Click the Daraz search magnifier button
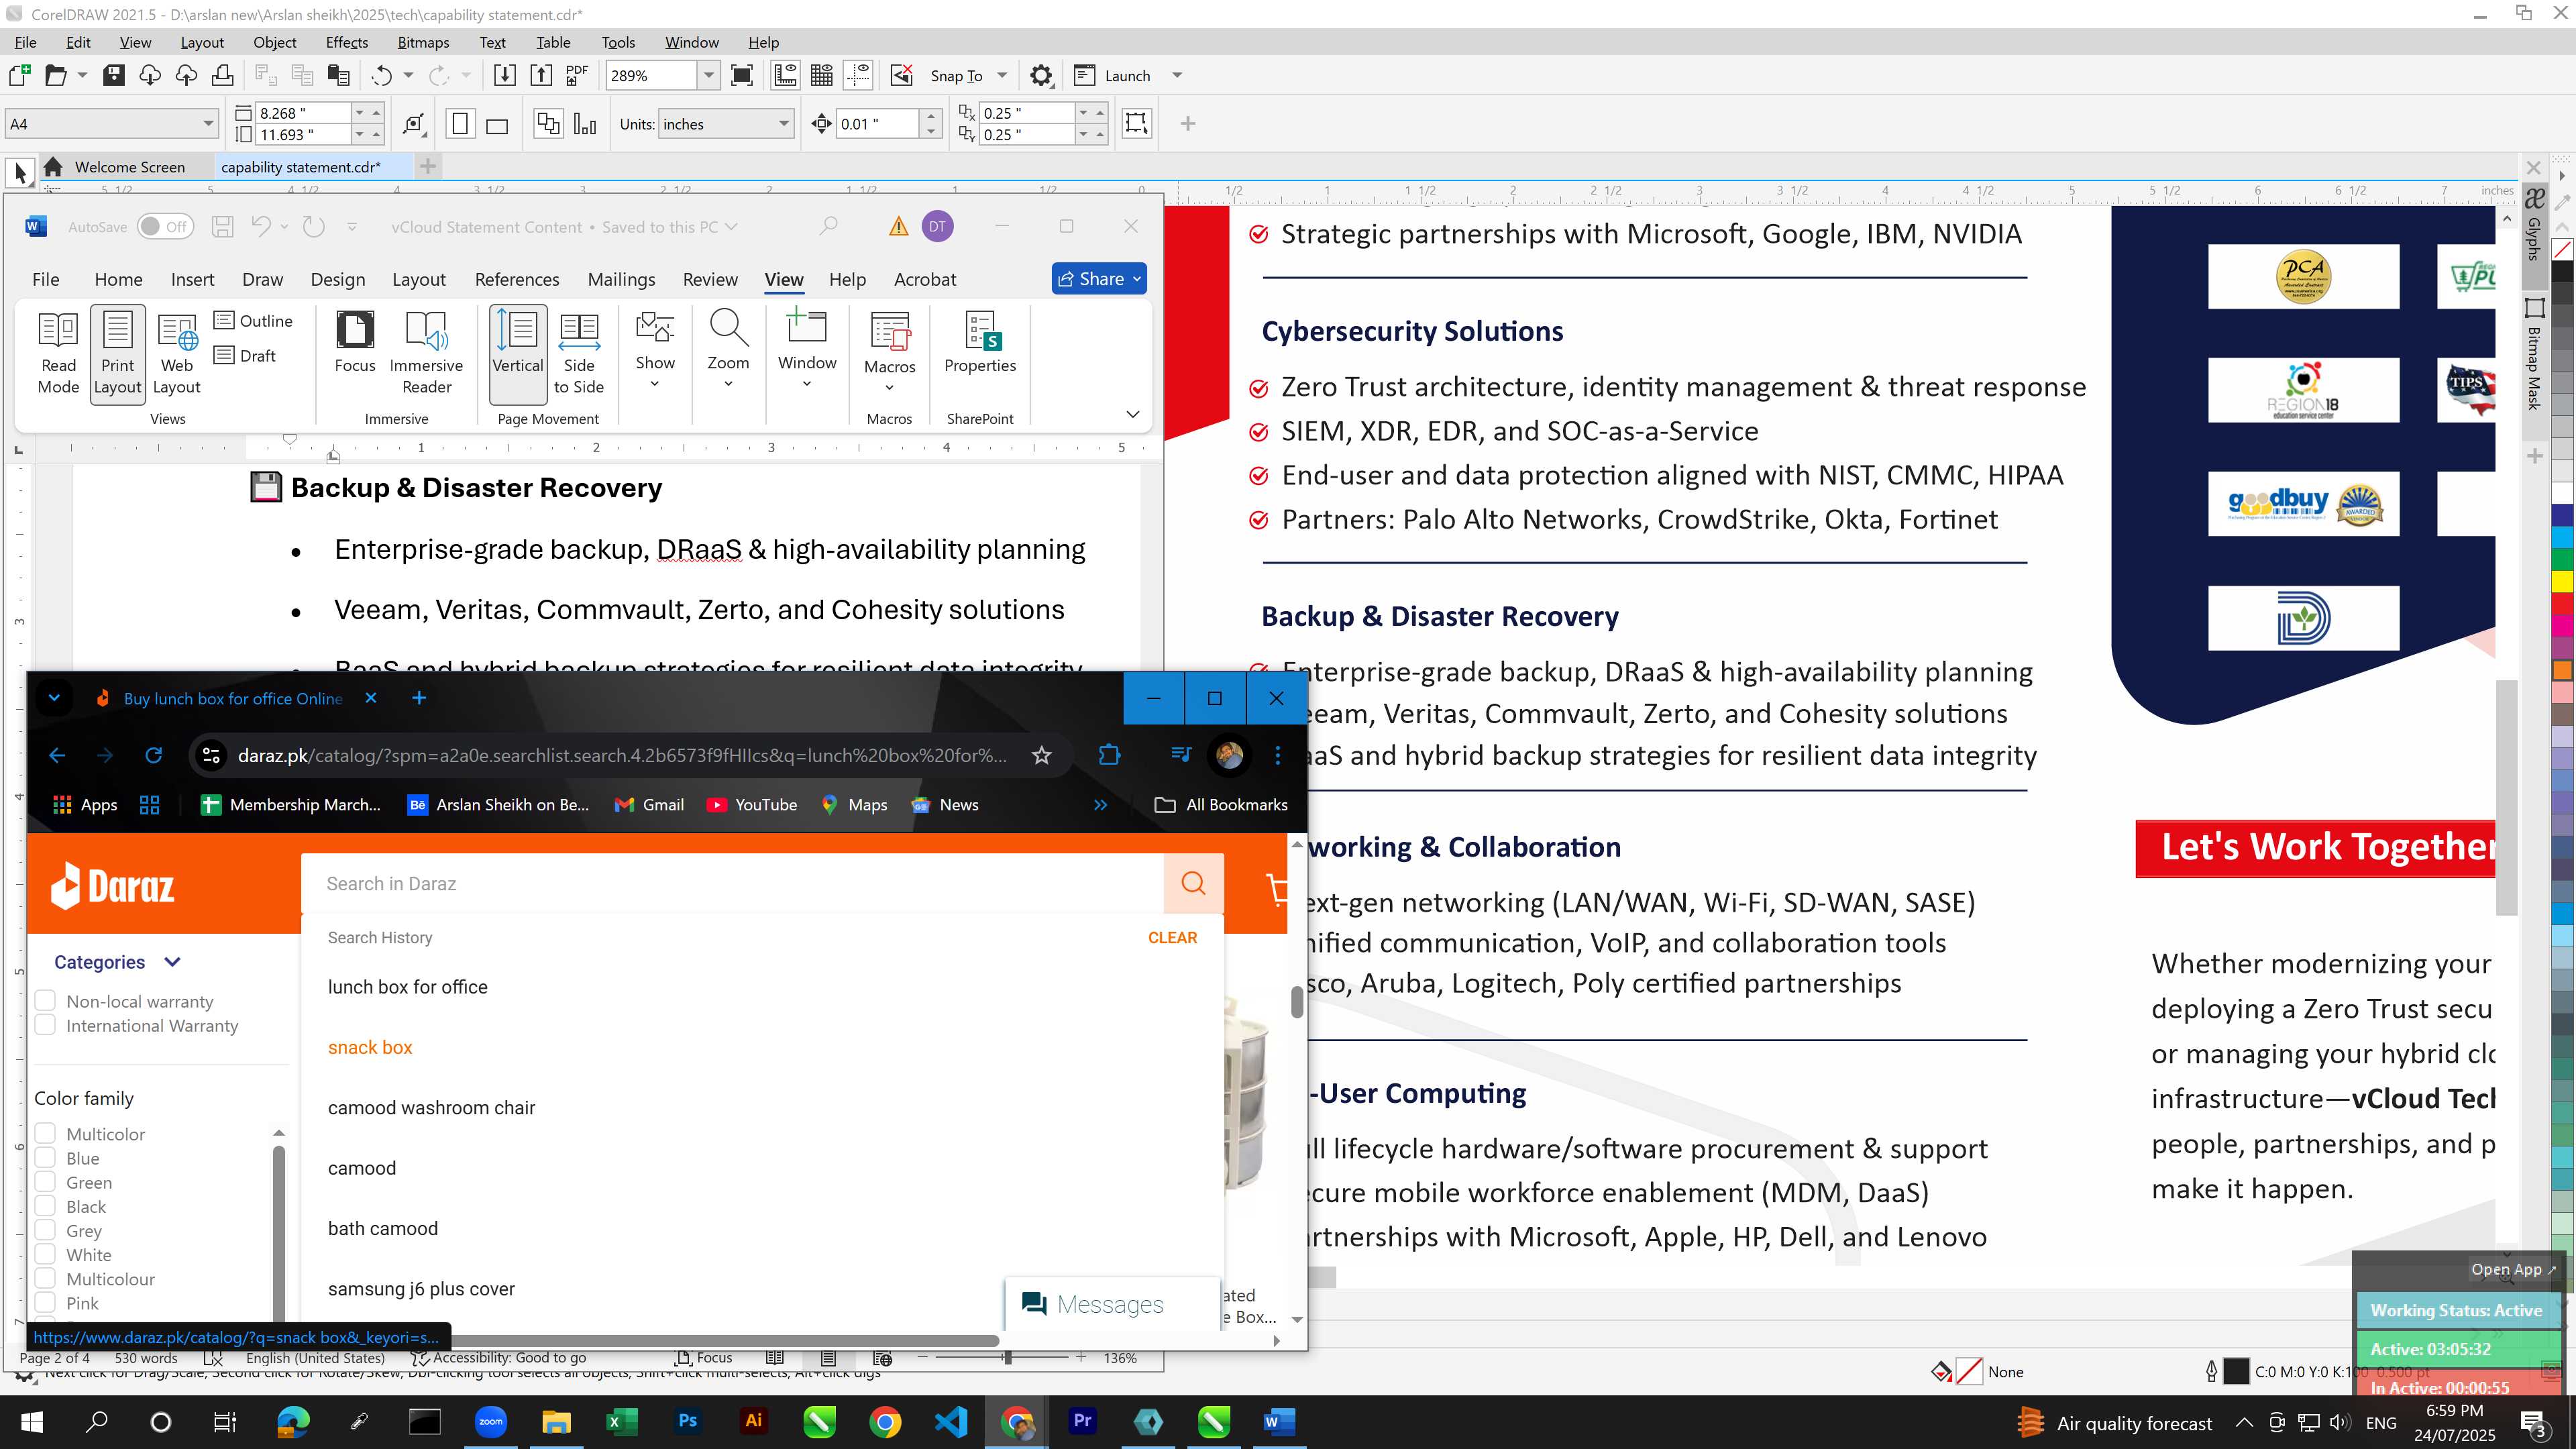Screen dimensions: 2576x1449 point(1193,883)
